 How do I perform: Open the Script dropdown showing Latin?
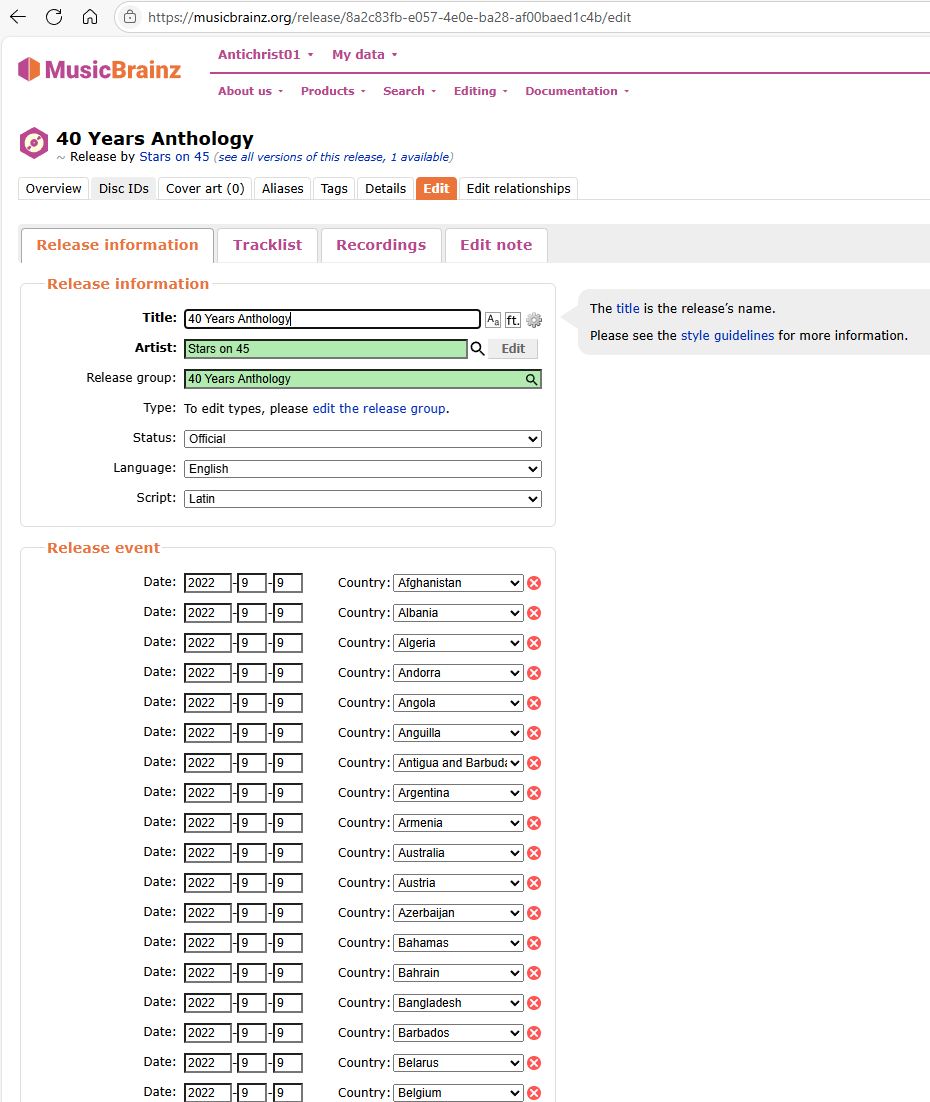tap(363, 499)
